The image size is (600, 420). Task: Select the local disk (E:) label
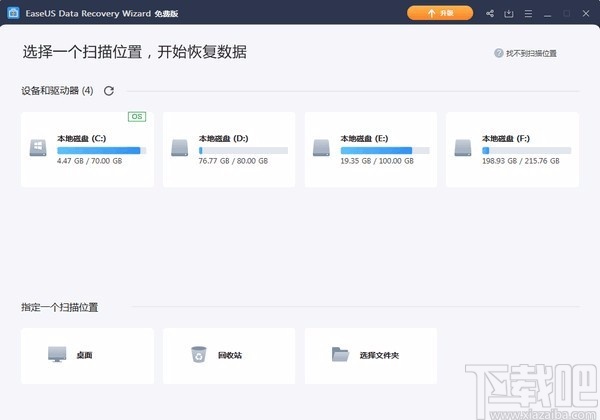364,138
